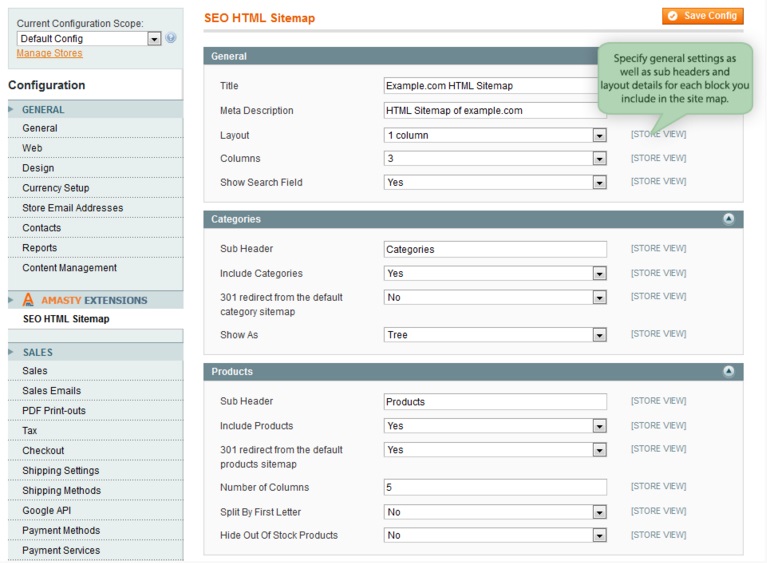Change the Columns dropdown value
Screen dimensions: 767x563
point(495,158)
